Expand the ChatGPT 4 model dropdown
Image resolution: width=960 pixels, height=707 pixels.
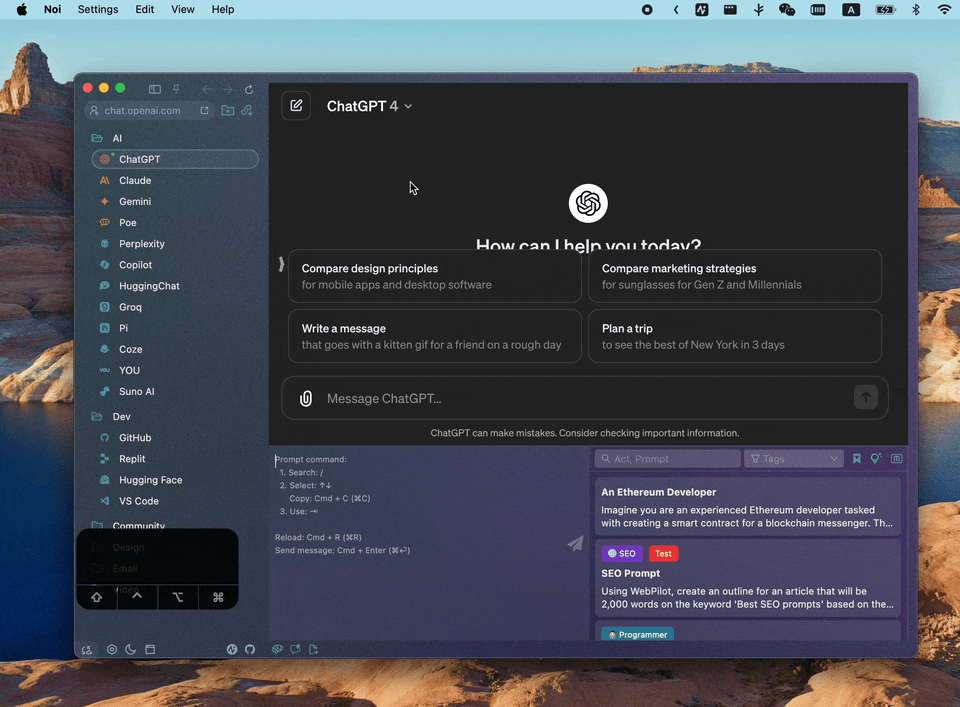369,106
